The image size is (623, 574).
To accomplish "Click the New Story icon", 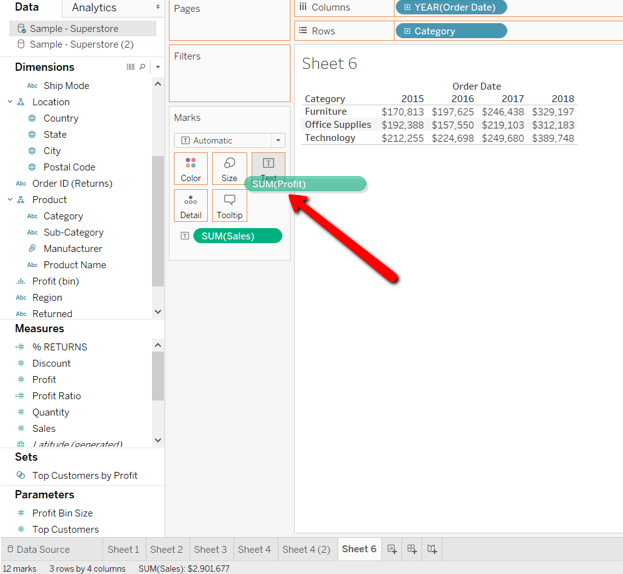I will pyautogui.click(x=432, y=549).
